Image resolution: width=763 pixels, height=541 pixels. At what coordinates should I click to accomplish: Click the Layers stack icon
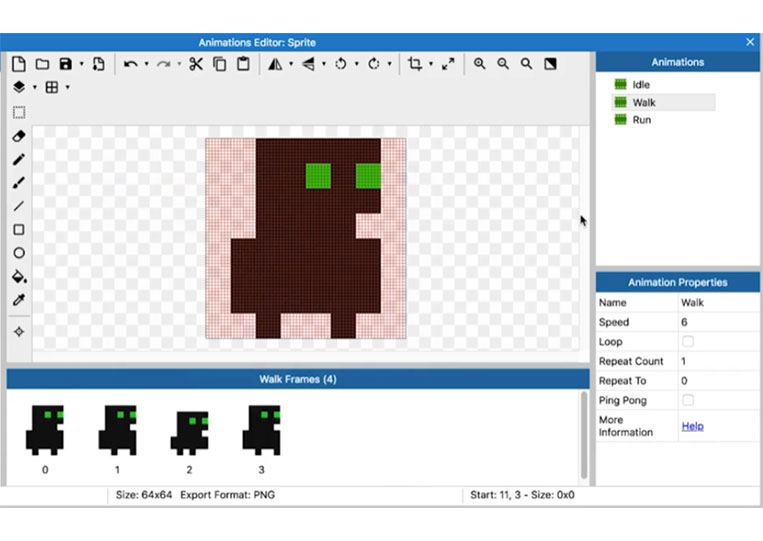point(19,87)
